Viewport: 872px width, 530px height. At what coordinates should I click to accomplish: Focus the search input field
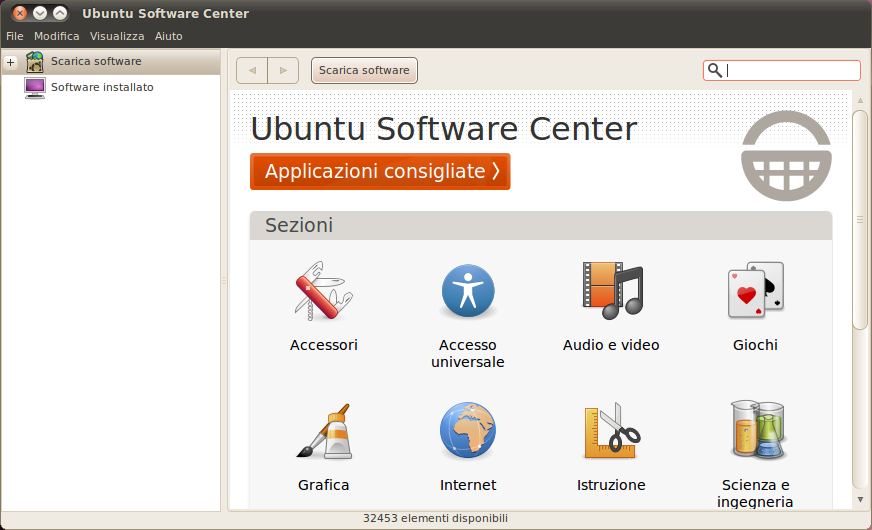[781, 71]
